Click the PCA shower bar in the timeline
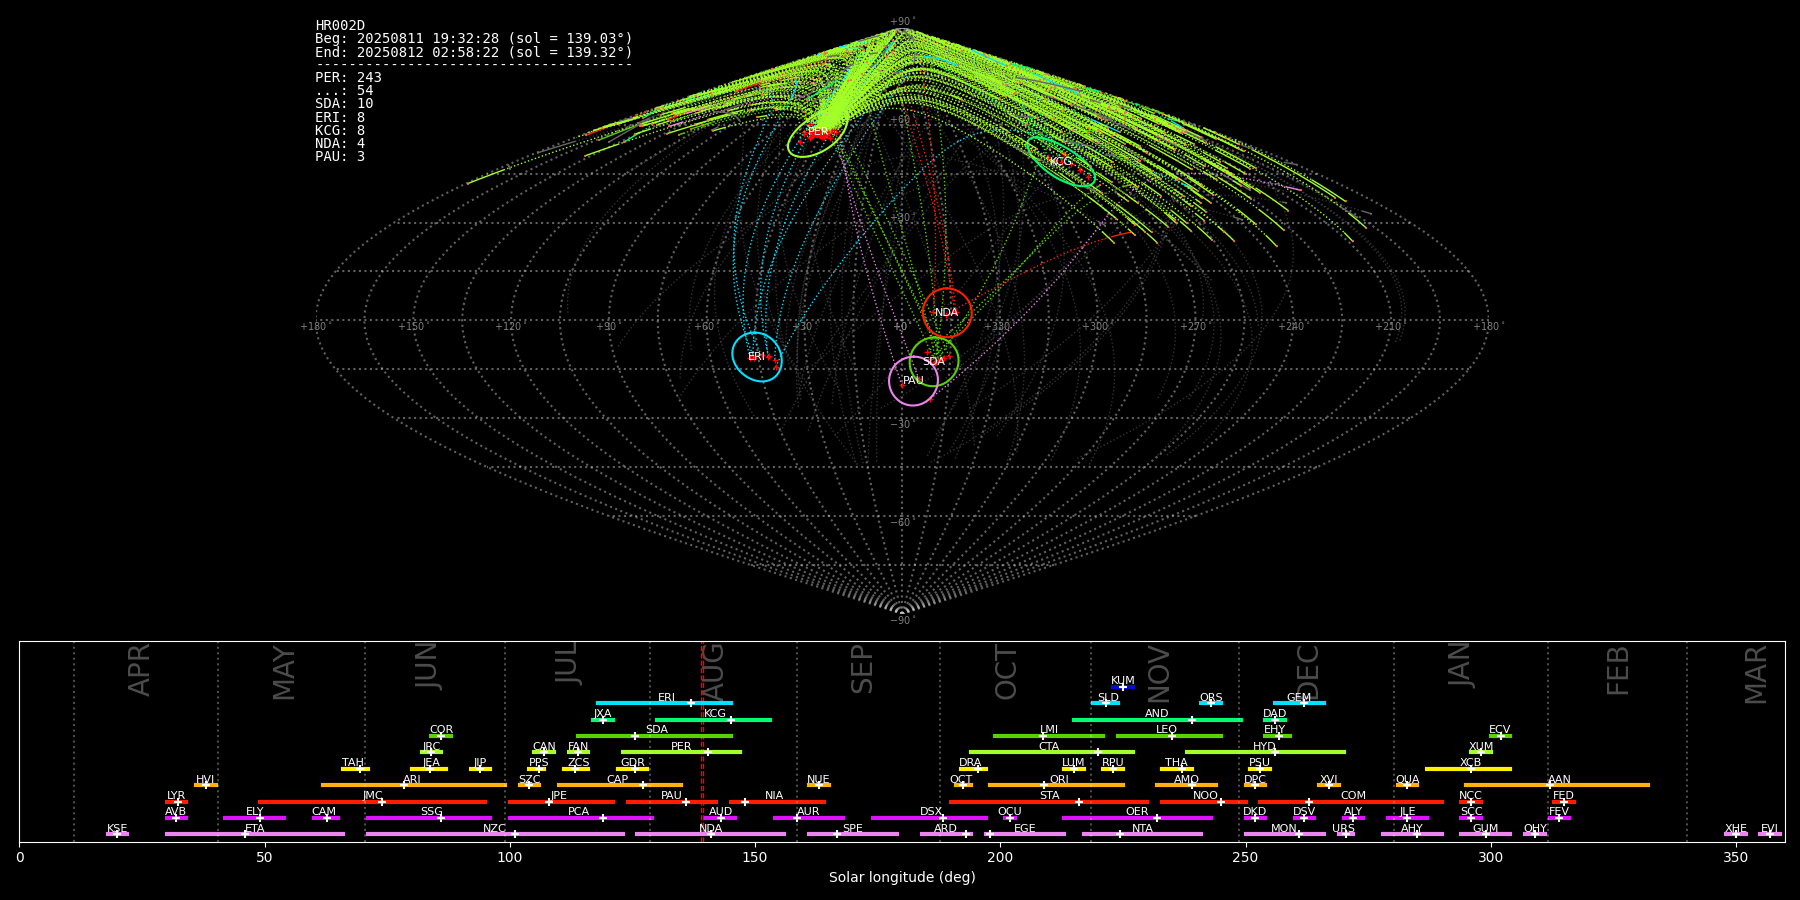The image size is (1800, 900). tap(580, 818)
